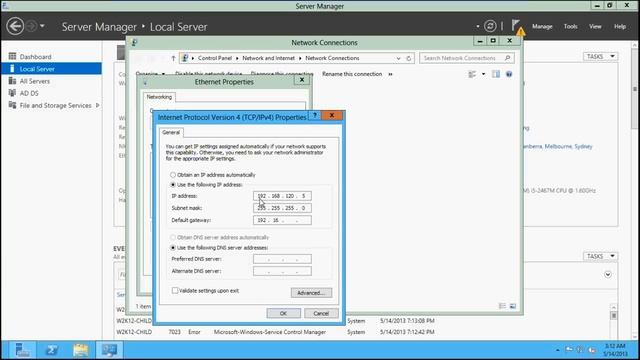
Task: Open the Properties TASKS dropdown
Action: pyautogui.click(x=600, y=56)
